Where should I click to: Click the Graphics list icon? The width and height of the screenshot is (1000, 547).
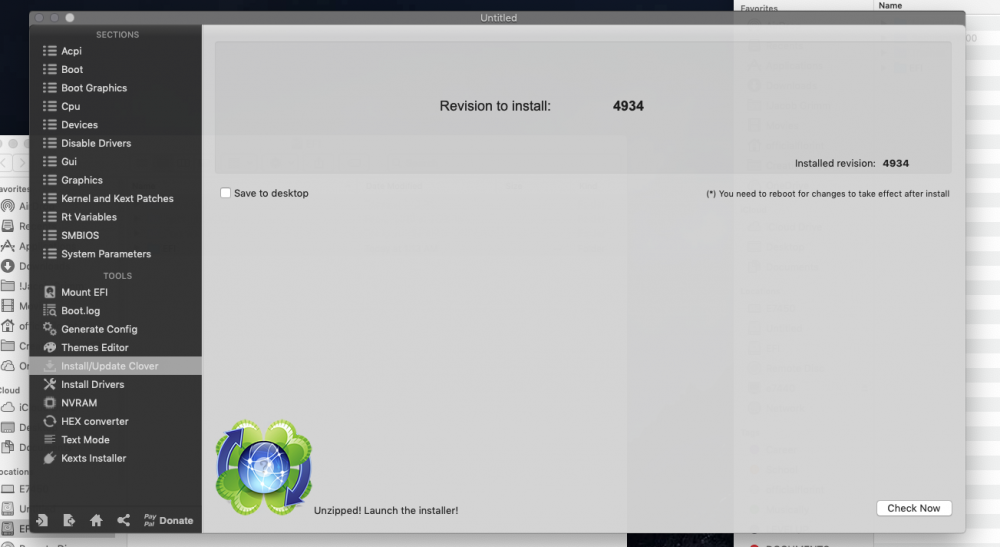coord(50,180)
